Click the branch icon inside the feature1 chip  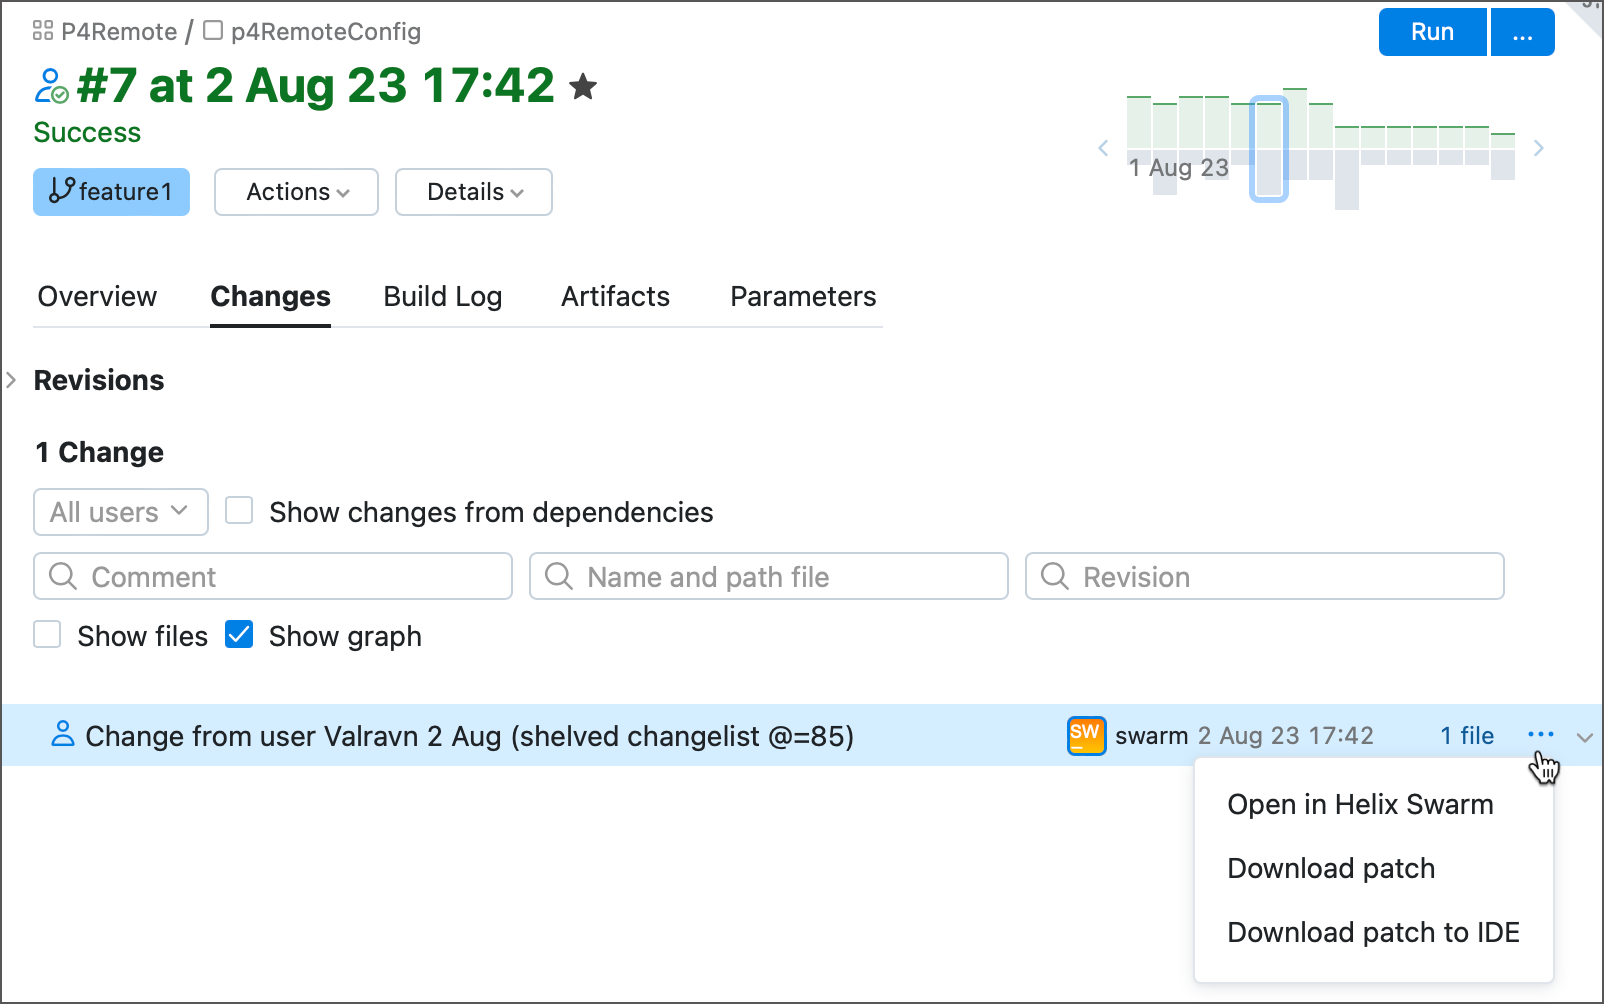pyautogui.click(x=60, y=192)
